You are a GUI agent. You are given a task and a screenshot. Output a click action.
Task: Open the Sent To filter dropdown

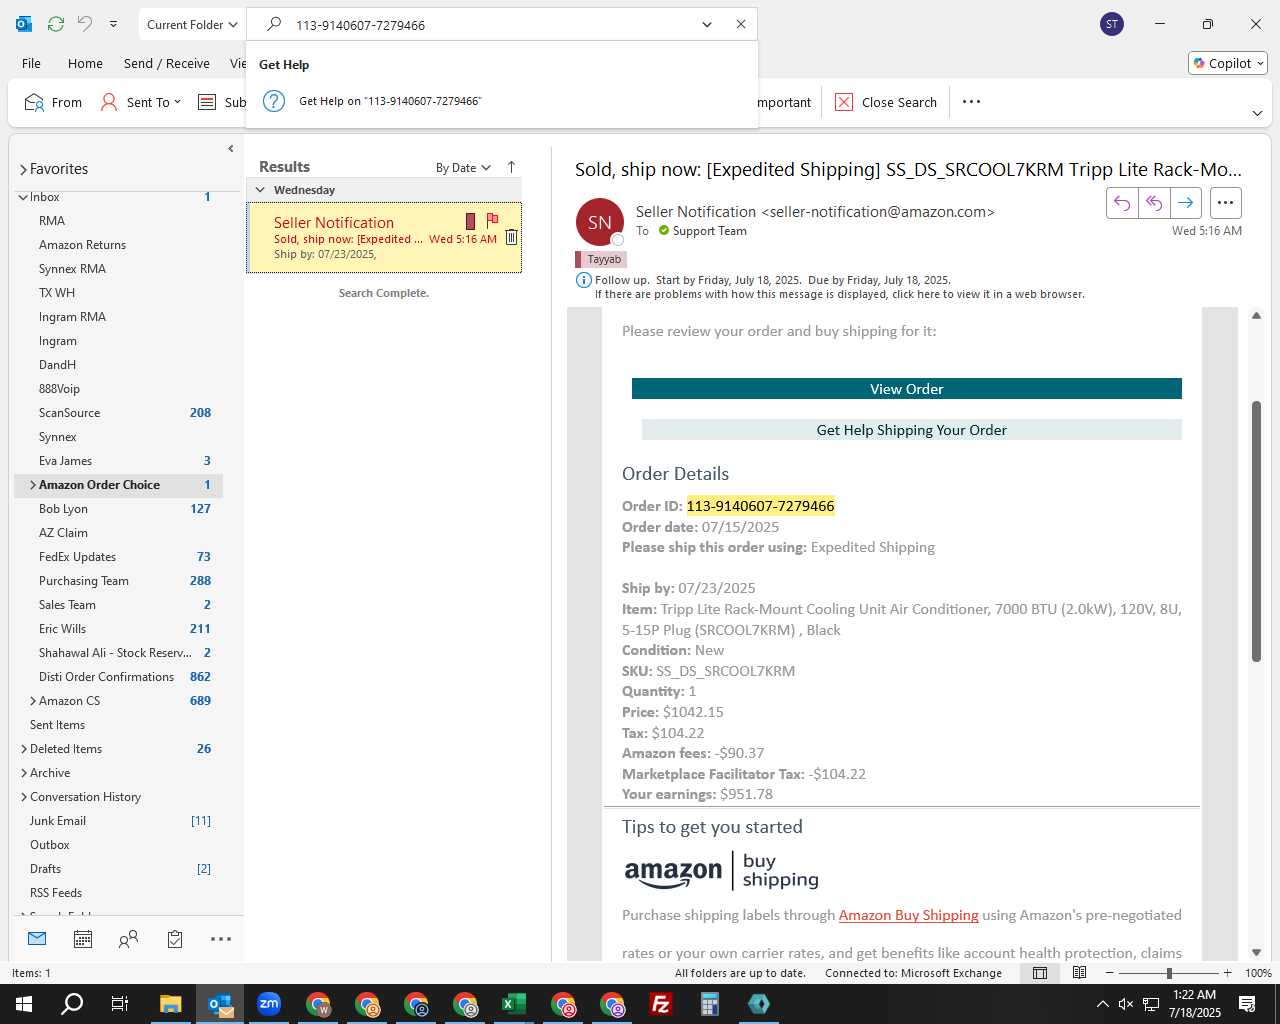click(141, 102)
